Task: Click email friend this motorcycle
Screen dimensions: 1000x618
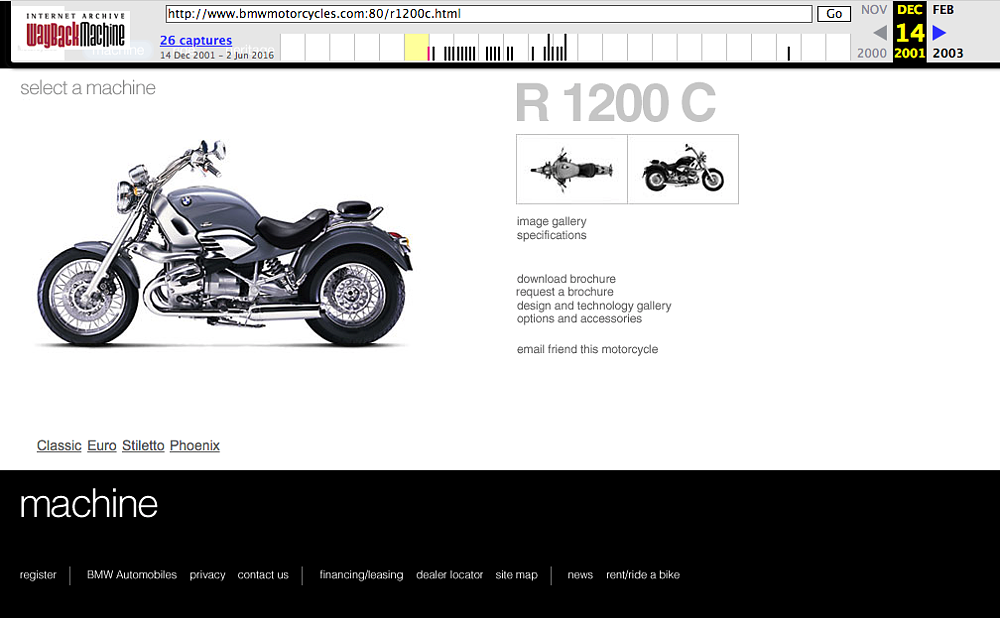Action: [587, 349]
